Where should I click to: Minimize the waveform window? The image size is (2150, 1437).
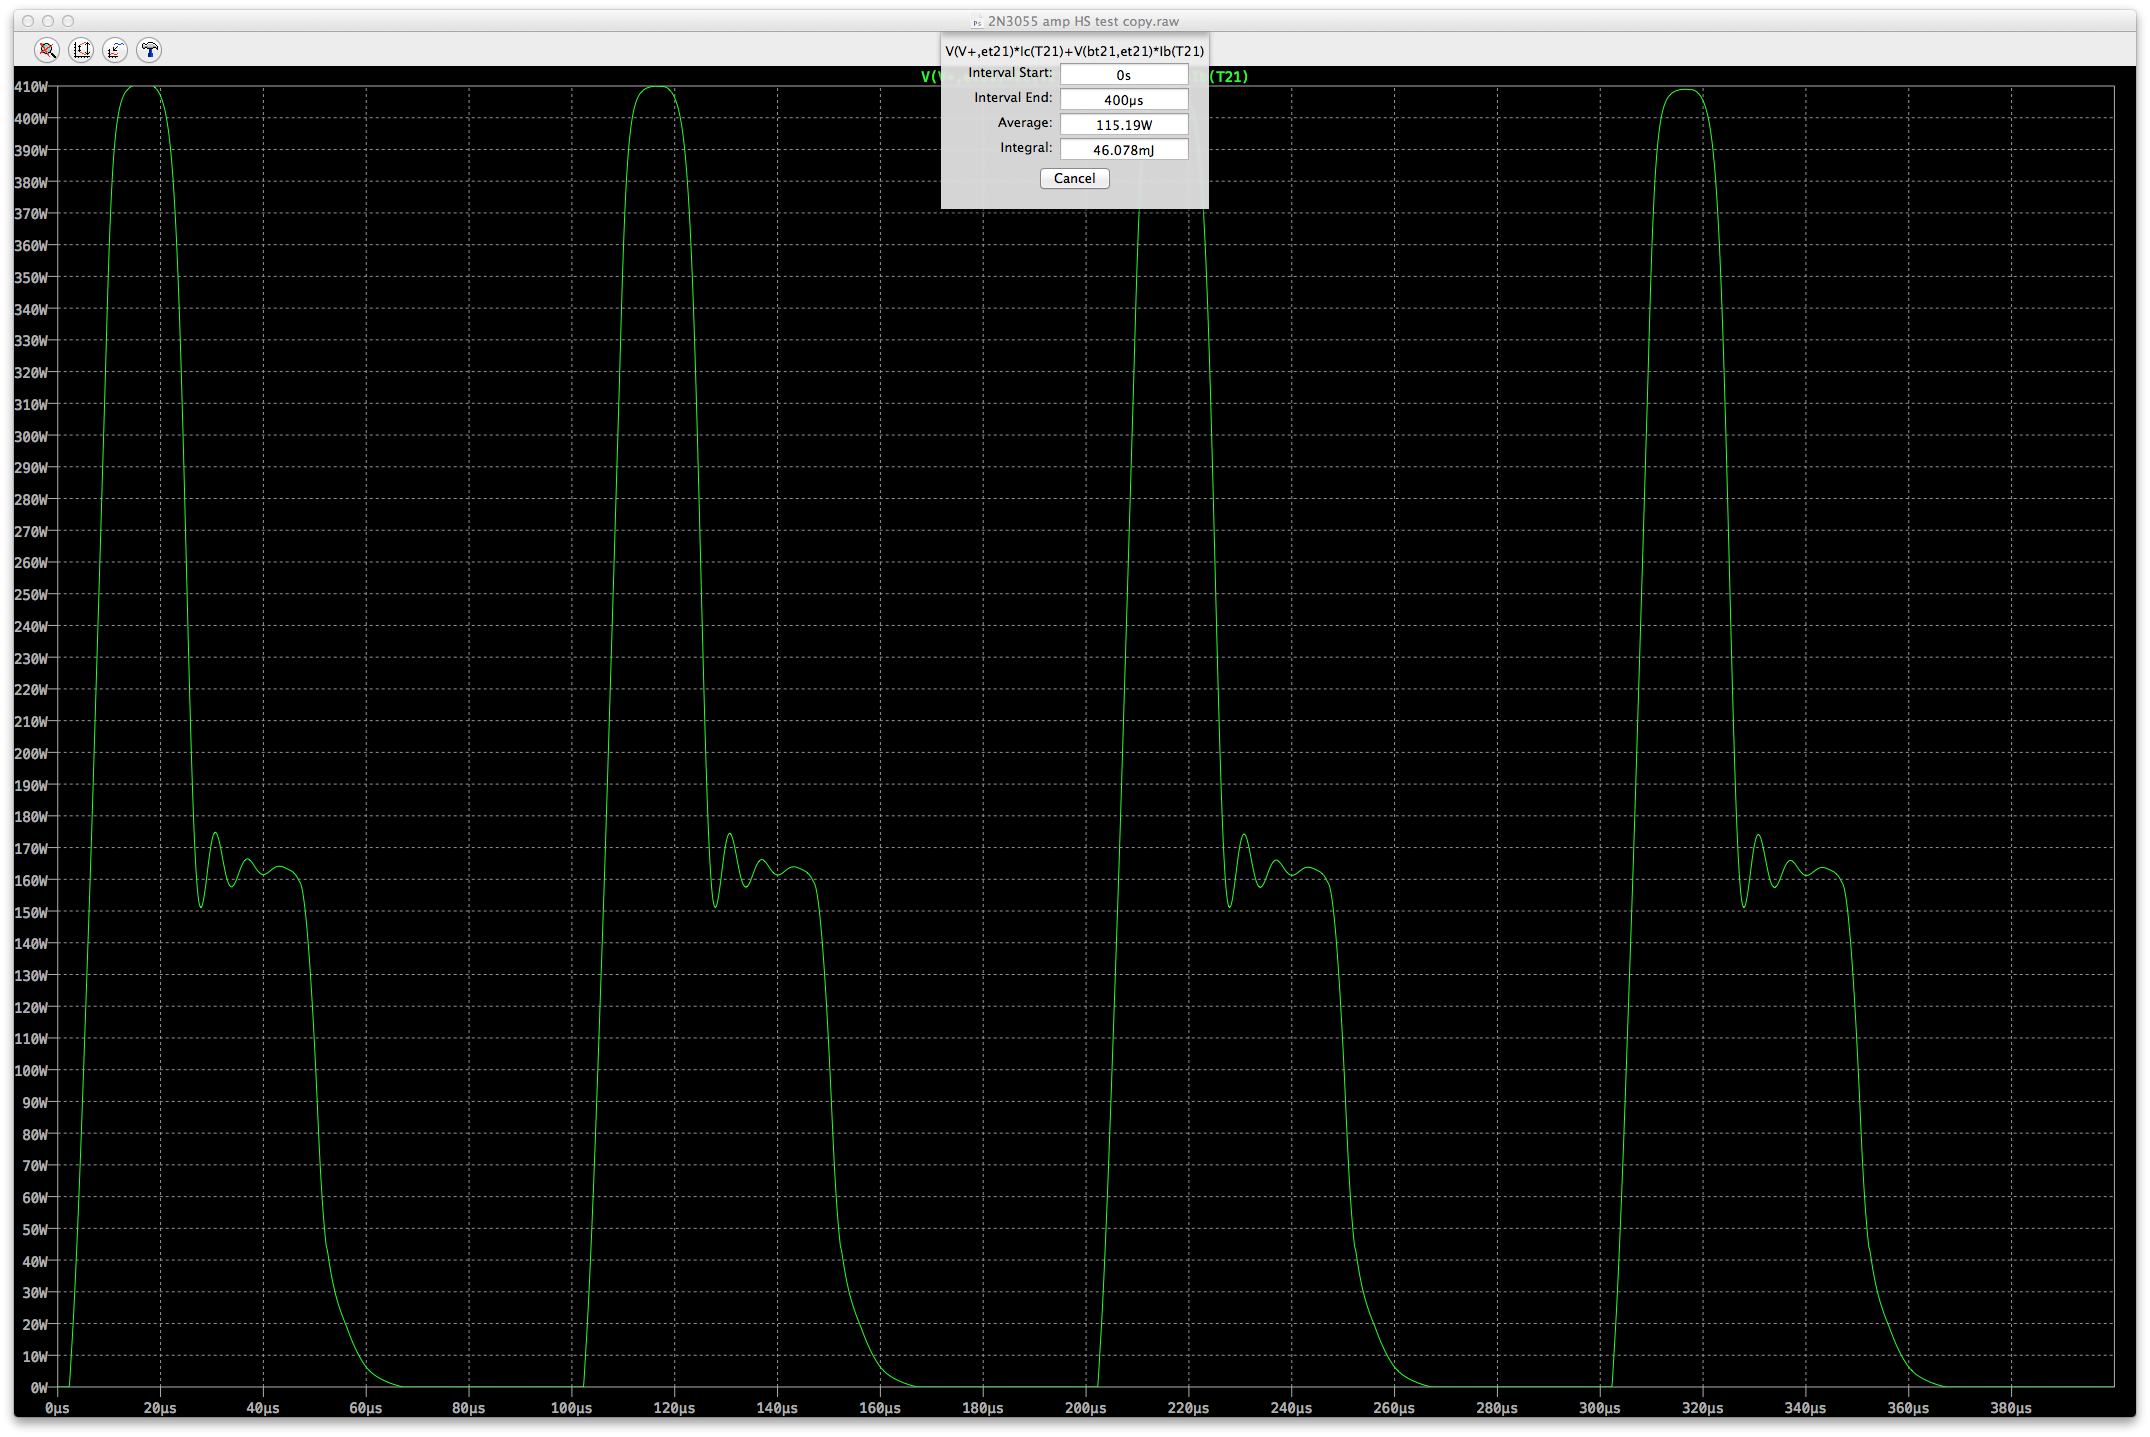coord(48,21)
